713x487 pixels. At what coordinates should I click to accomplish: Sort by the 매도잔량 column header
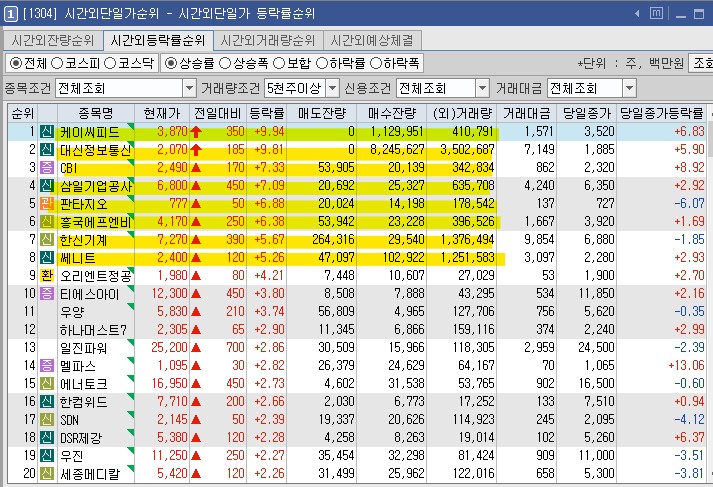(322, 113)
